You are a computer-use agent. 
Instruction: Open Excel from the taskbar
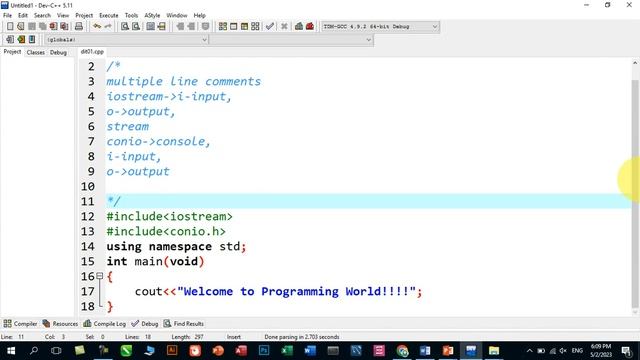pyautogui.click(x=287, y=351)
